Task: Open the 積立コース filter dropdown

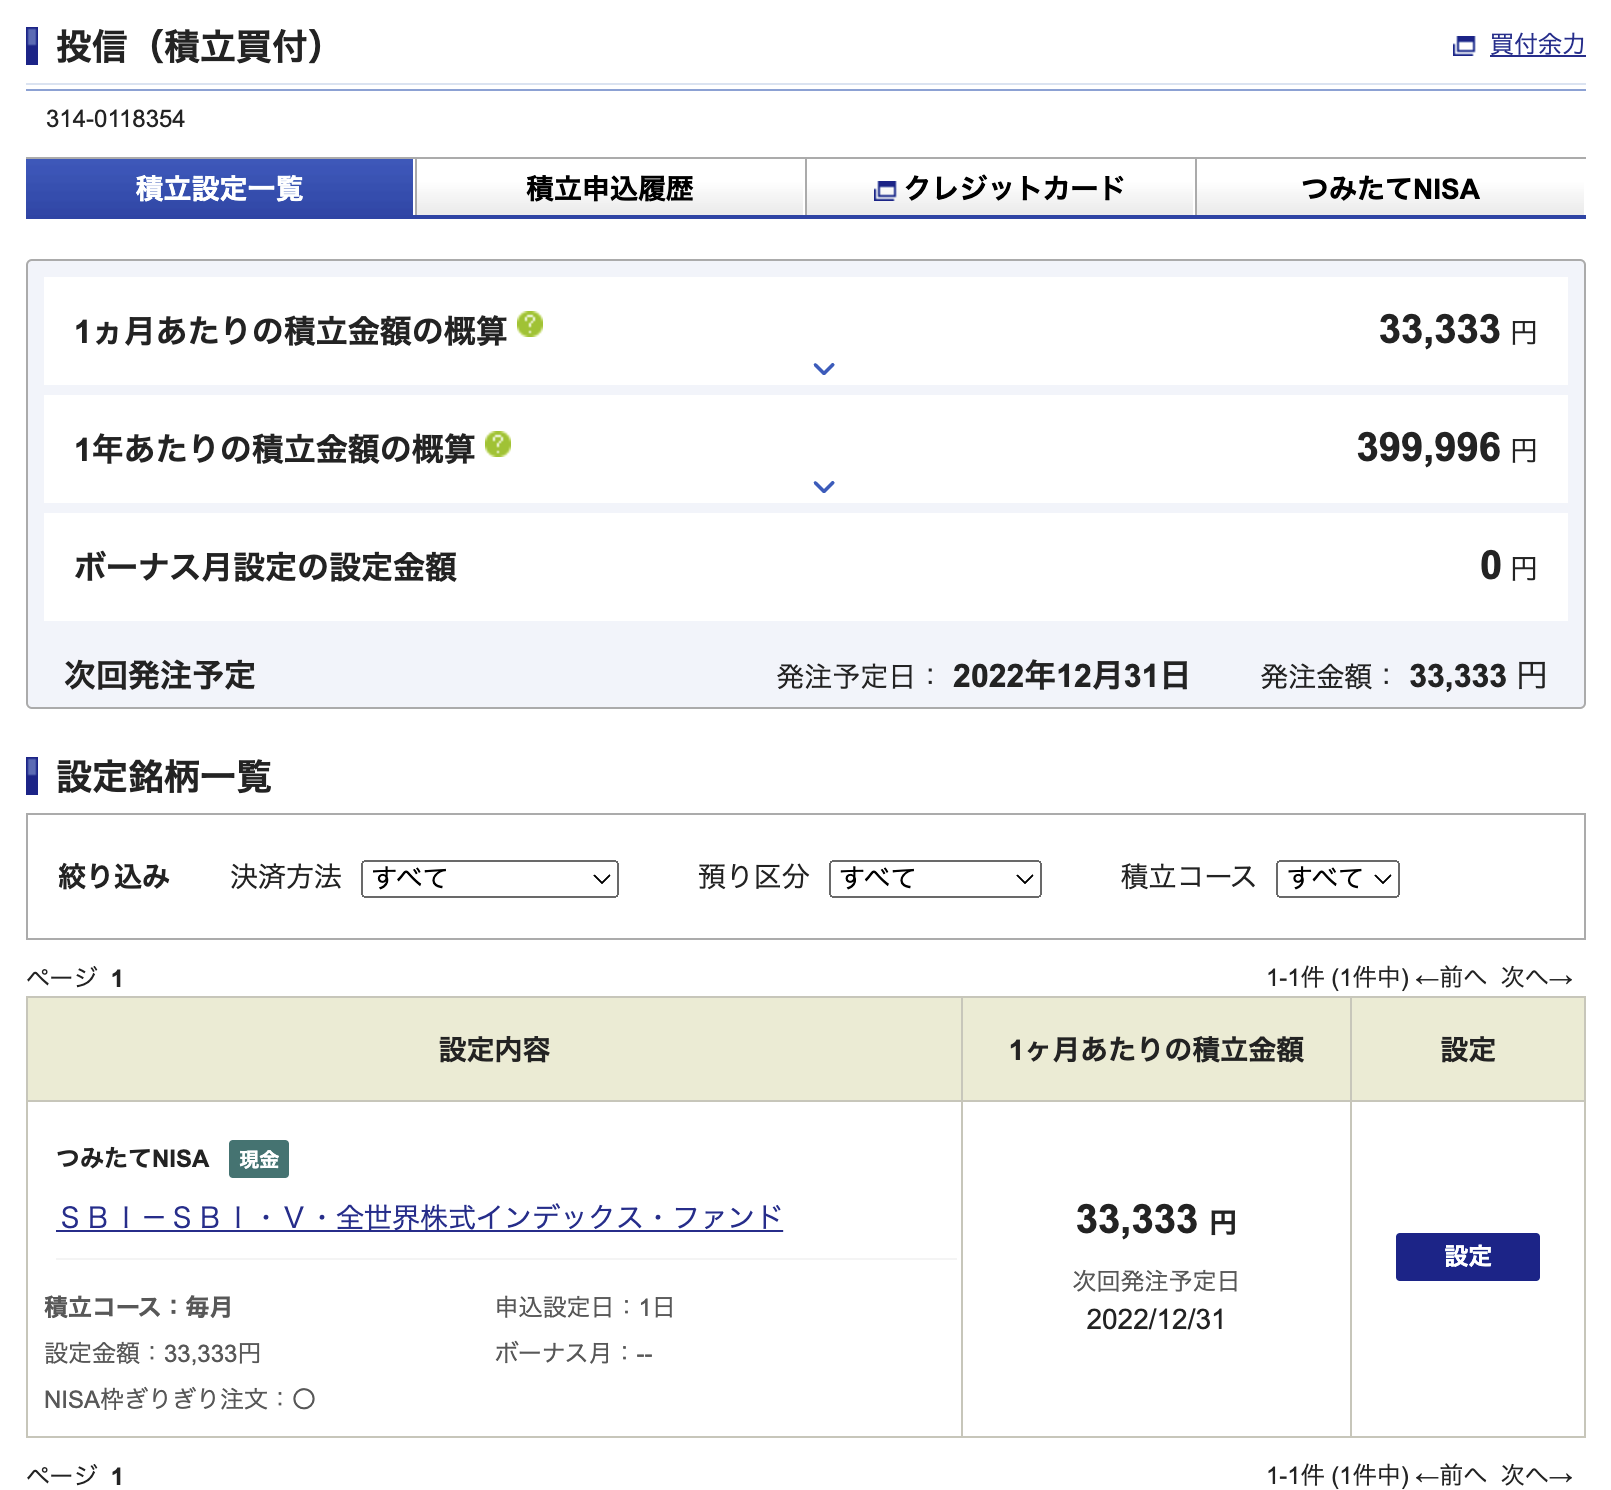Action: [x=1337, y=879]
